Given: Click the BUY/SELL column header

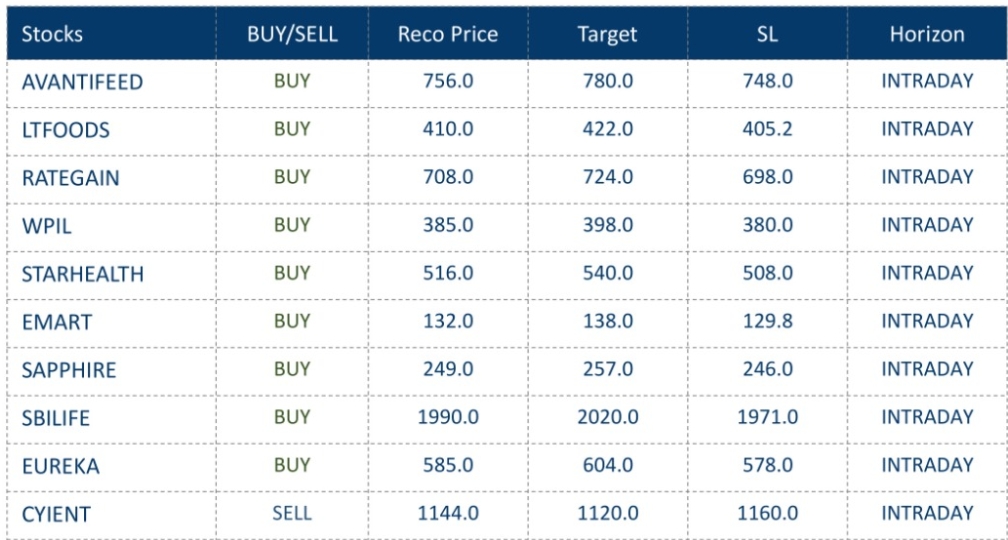Looking at the screenshot, I should (x=292, y=34).
